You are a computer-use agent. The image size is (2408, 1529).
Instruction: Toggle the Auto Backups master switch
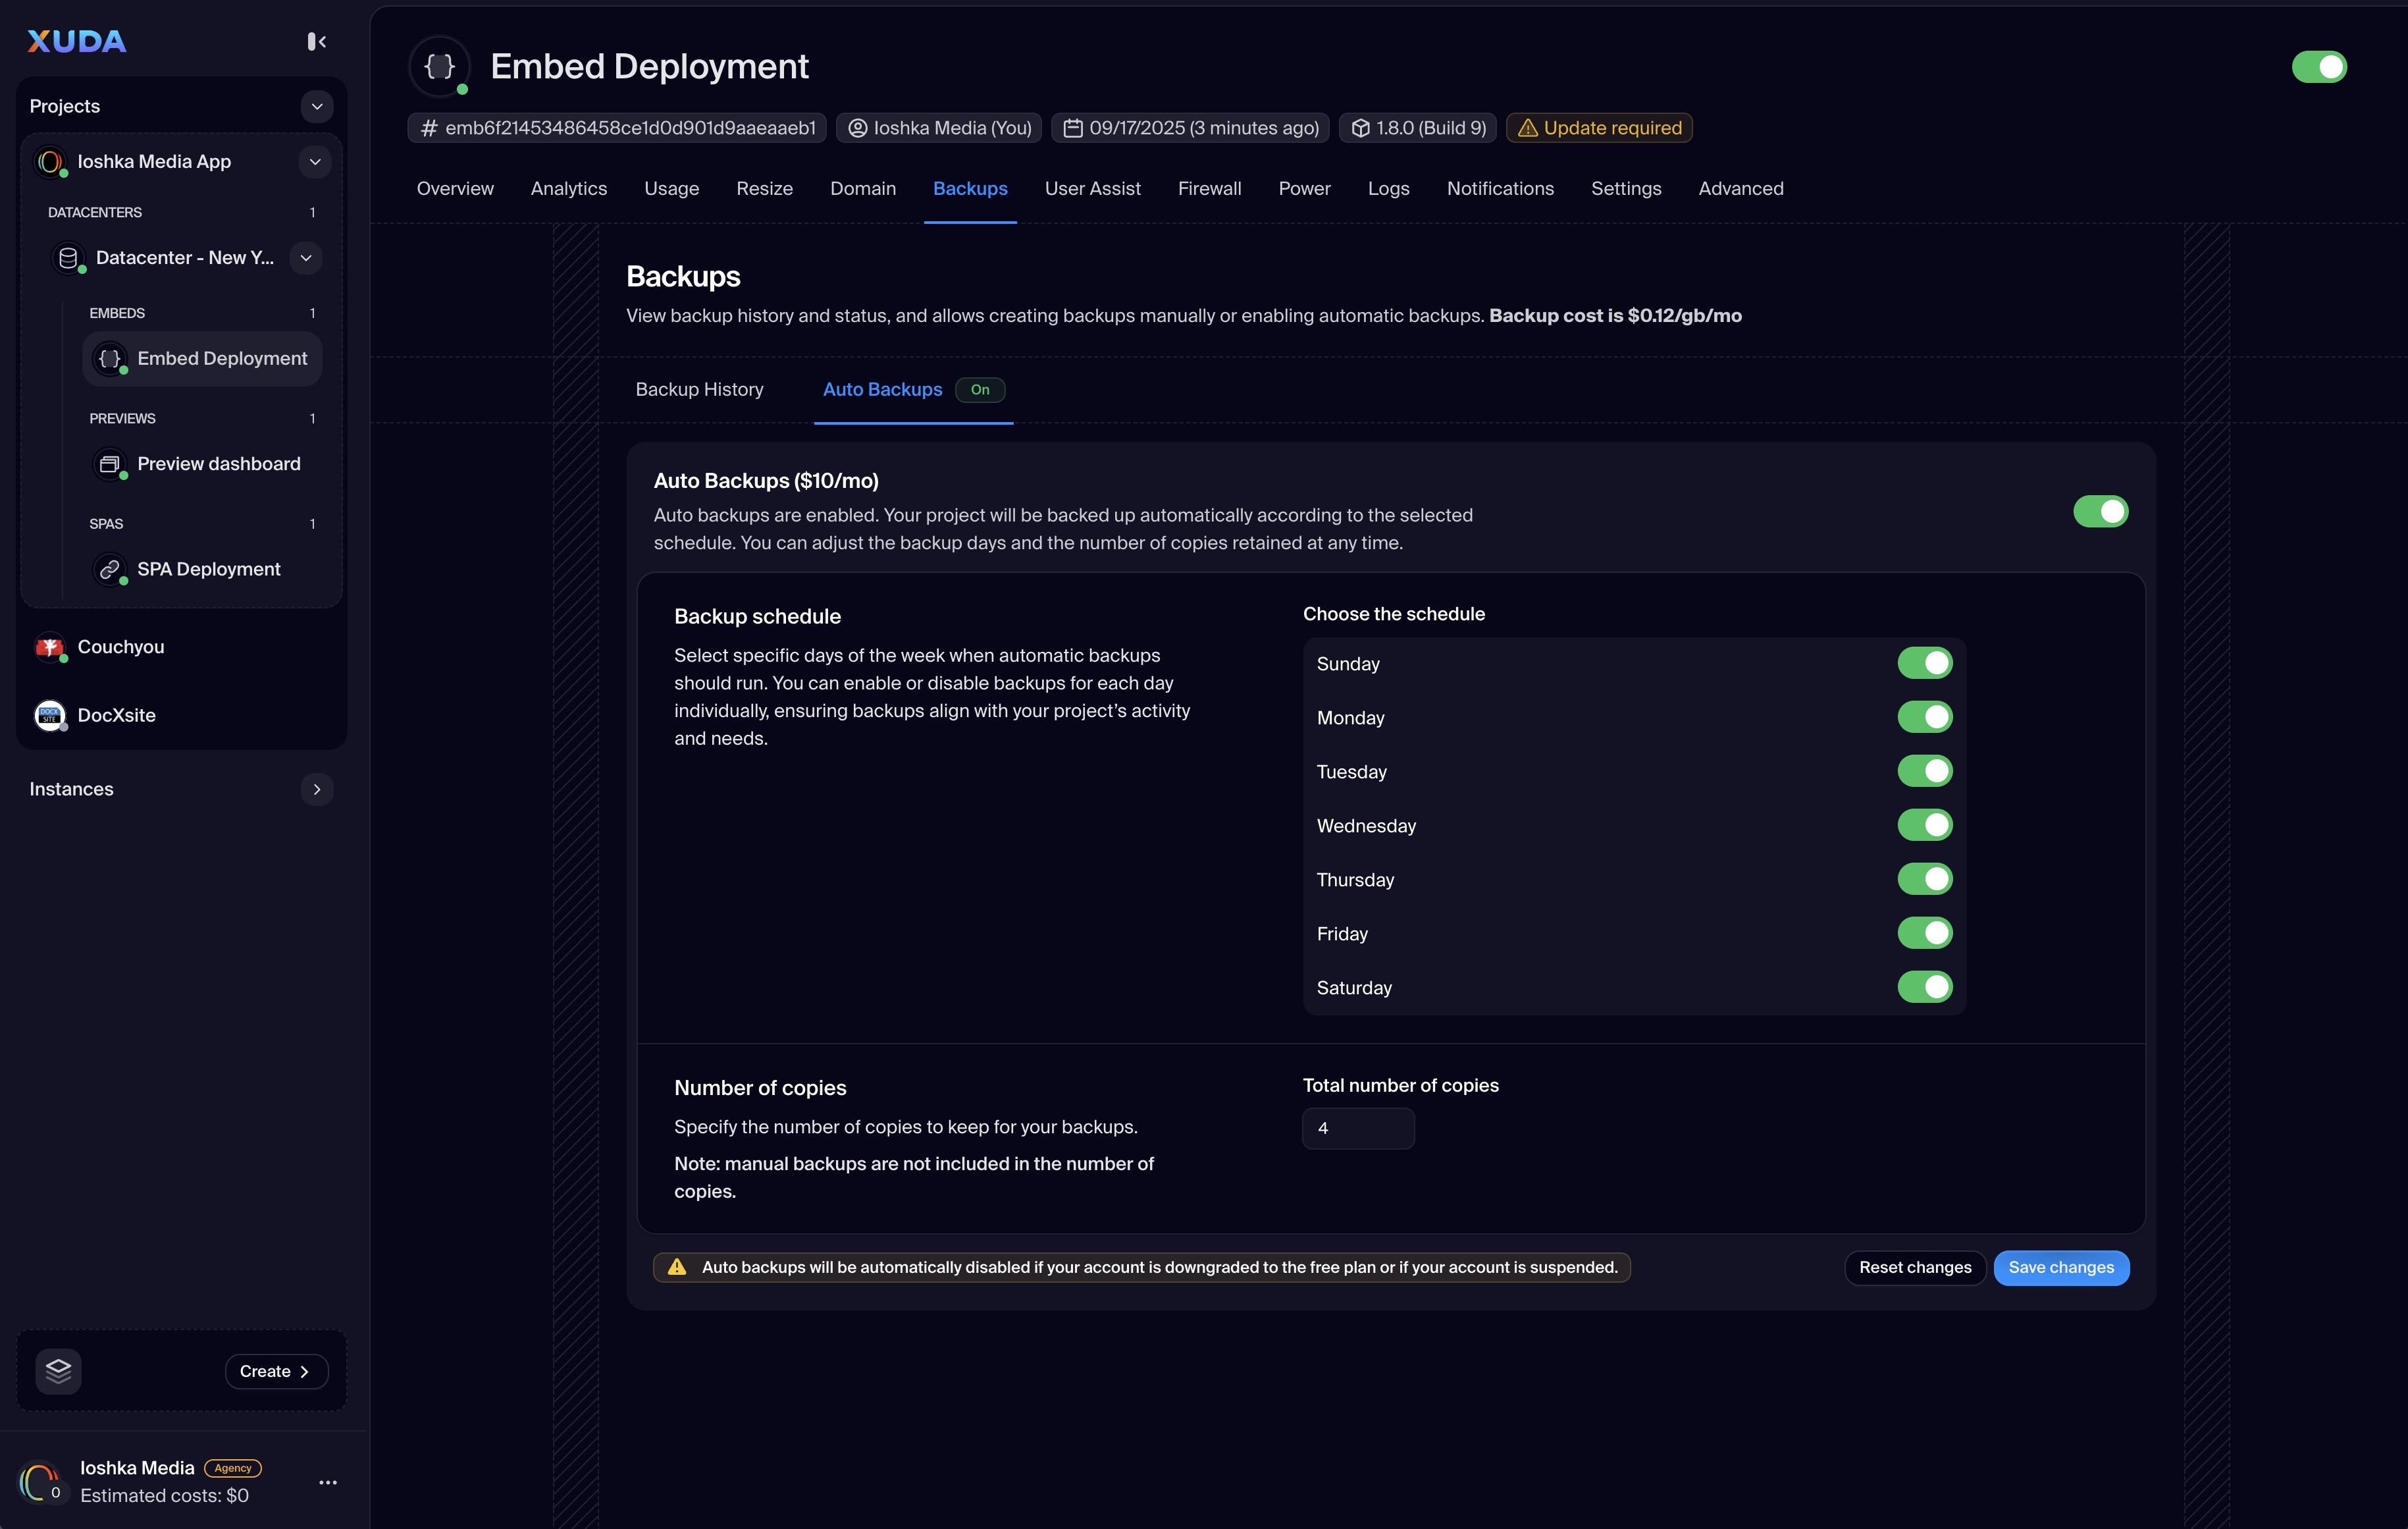tap(2100, 511)
